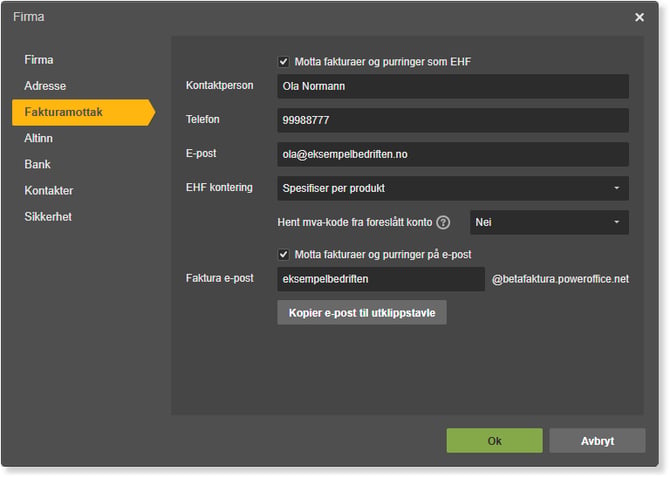The height and width of the screenshot is (478, 670).
Task: Click the EHF kontering label
Action: tap(219, 188)
